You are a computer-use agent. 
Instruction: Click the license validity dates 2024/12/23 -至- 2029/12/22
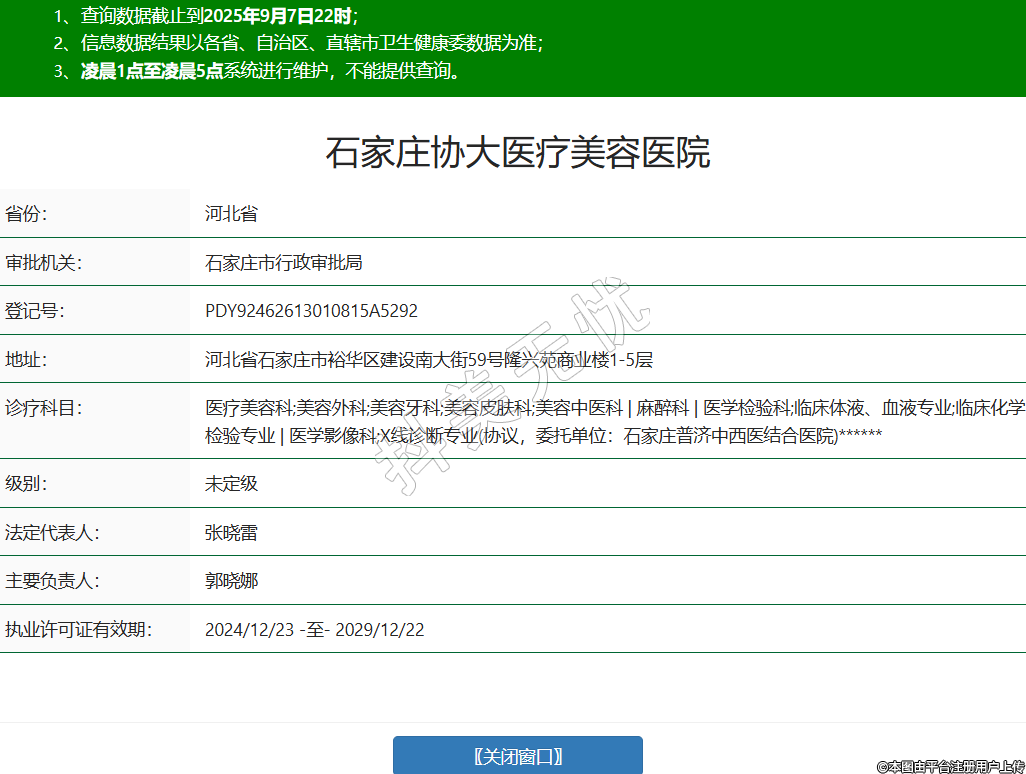coord(314,630)
